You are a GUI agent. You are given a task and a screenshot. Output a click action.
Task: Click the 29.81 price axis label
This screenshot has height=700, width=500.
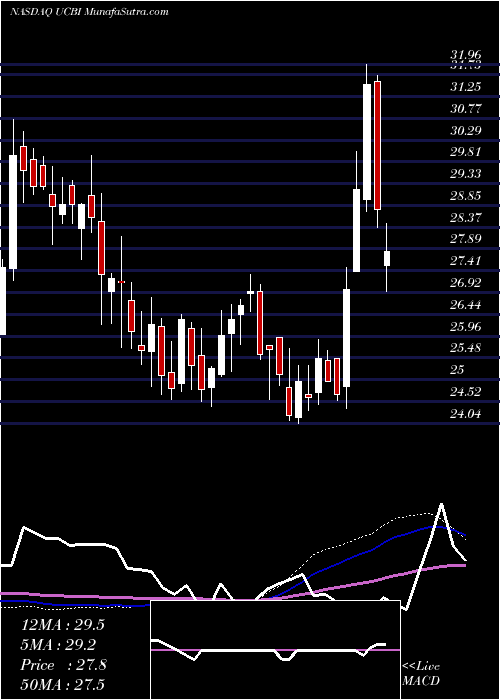click(x=466, y=152)
